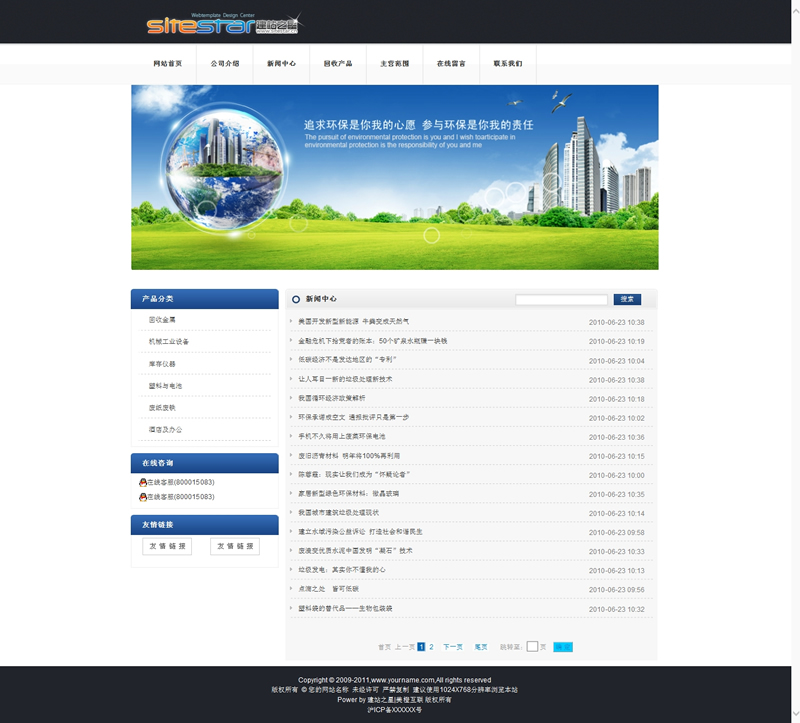
Task: Go to page 2 of news list
Action: click(x=432, y=647)
